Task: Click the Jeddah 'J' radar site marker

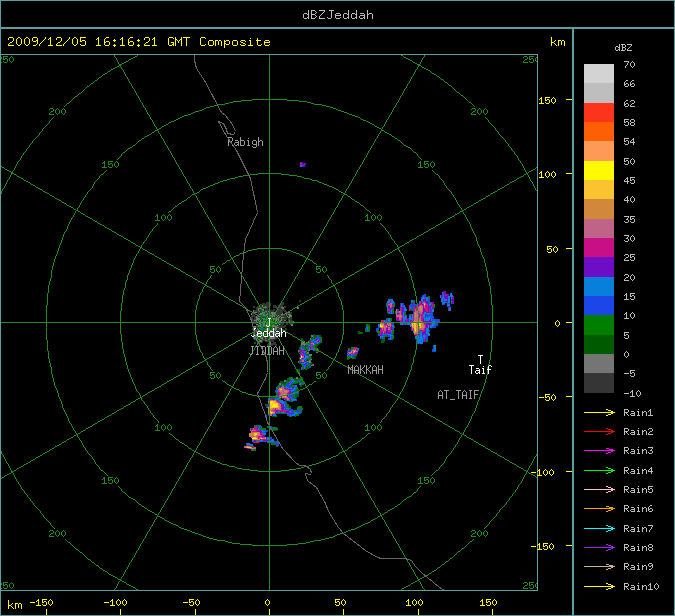Action: (269, 322)
